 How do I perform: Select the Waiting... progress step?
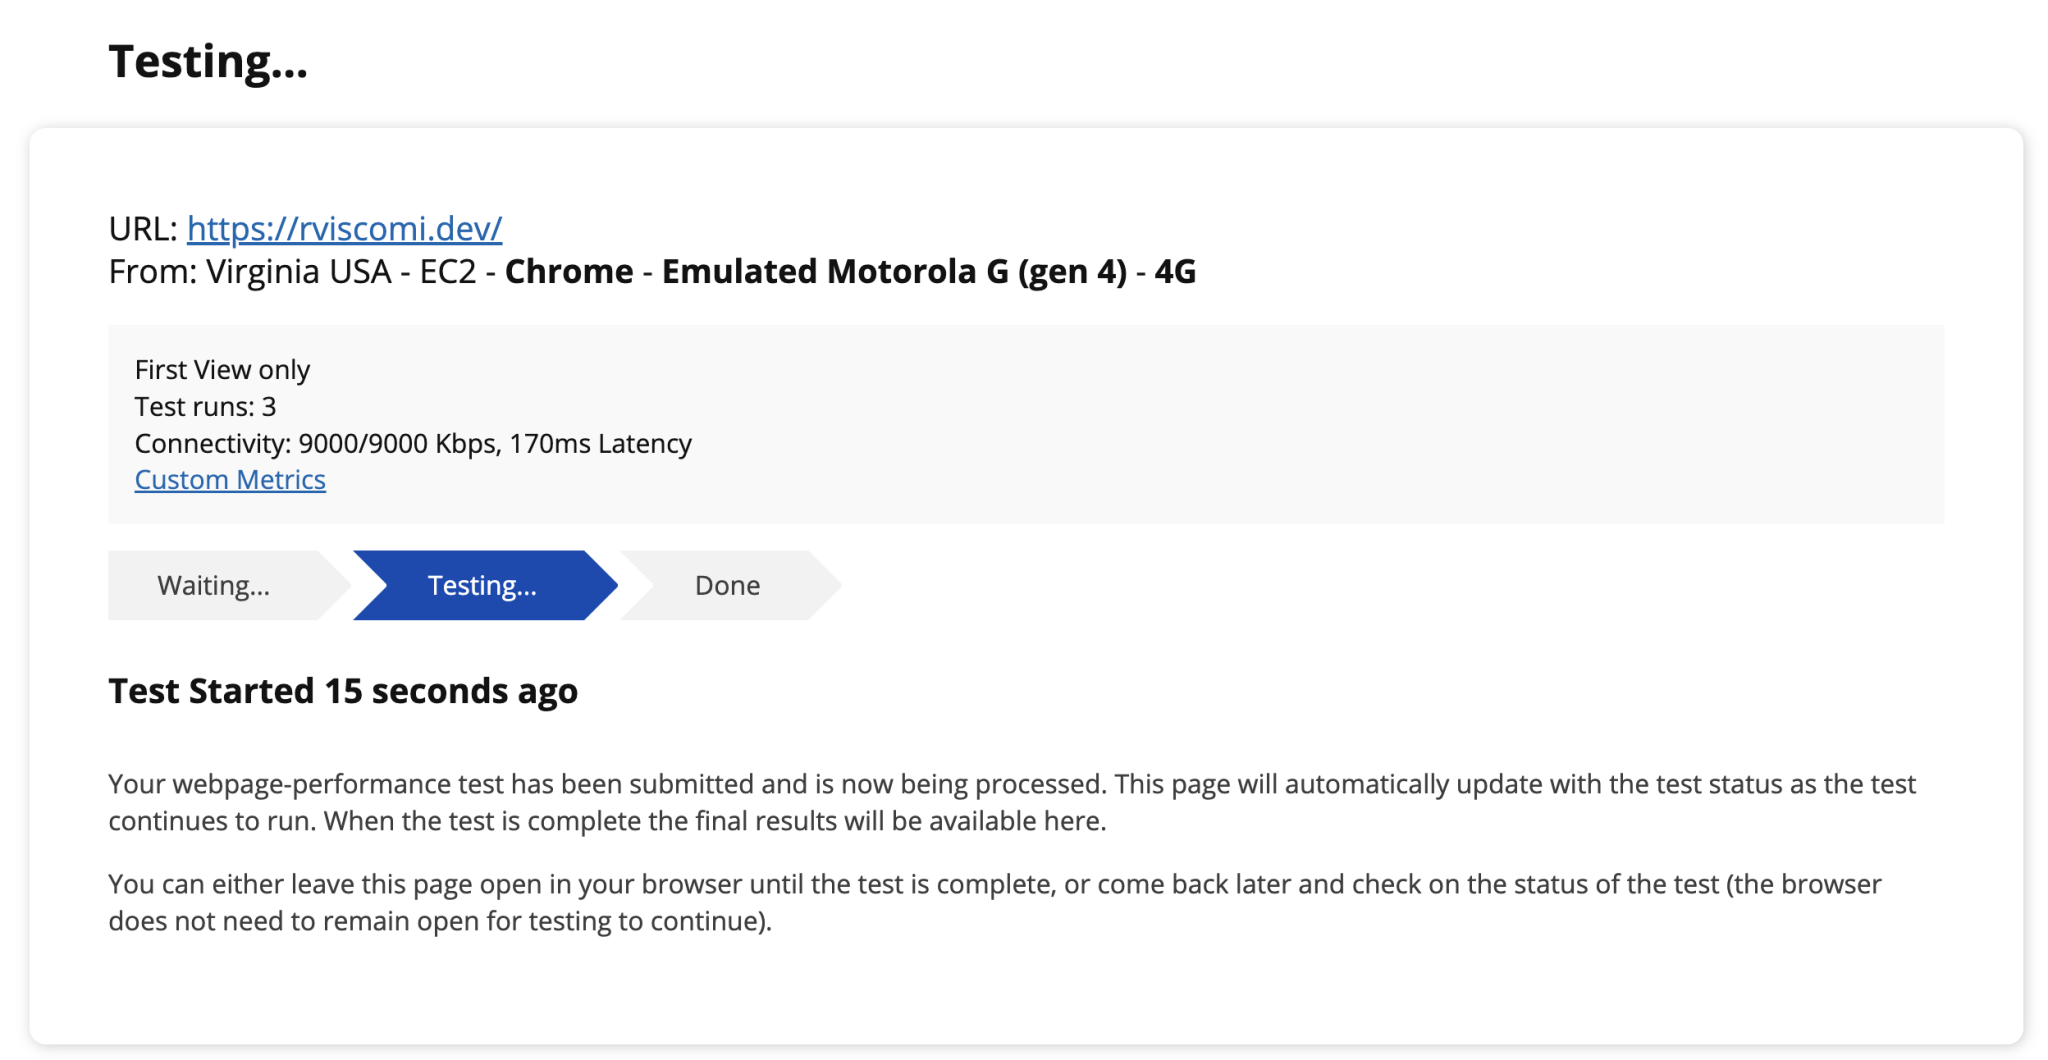214,586
